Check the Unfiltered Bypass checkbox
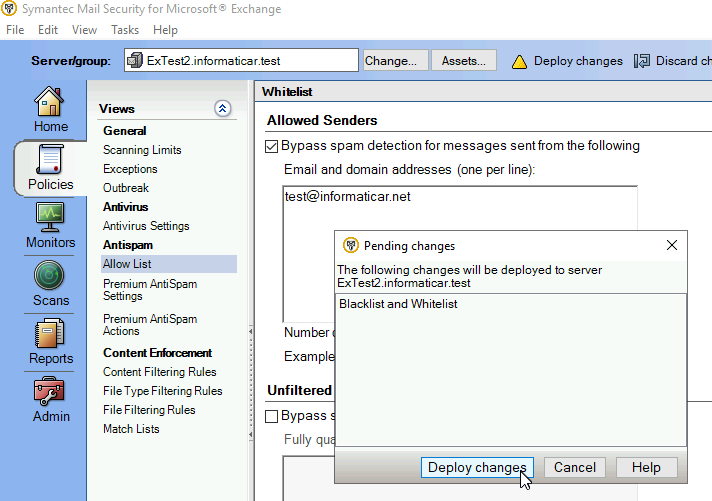The height and width of the screenshot is (501, 712). pyautogui.click(x=271, y=417)
